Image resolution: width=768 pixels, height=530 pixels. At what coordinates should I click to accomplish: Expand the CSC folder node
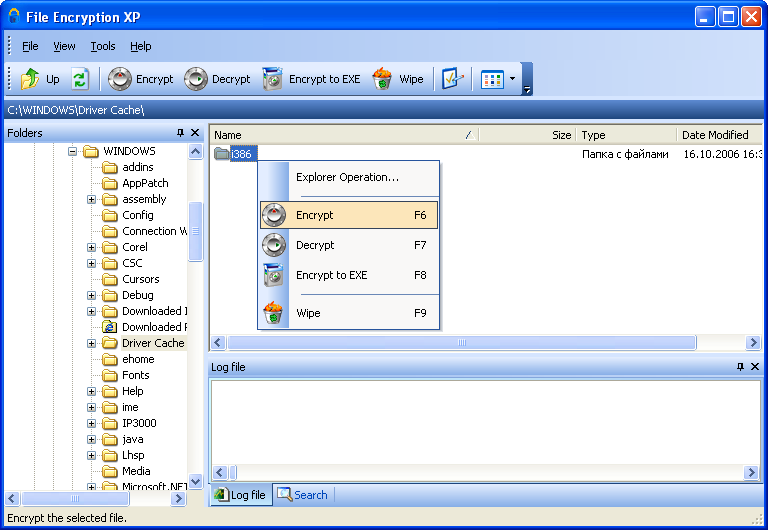[92, 264]
